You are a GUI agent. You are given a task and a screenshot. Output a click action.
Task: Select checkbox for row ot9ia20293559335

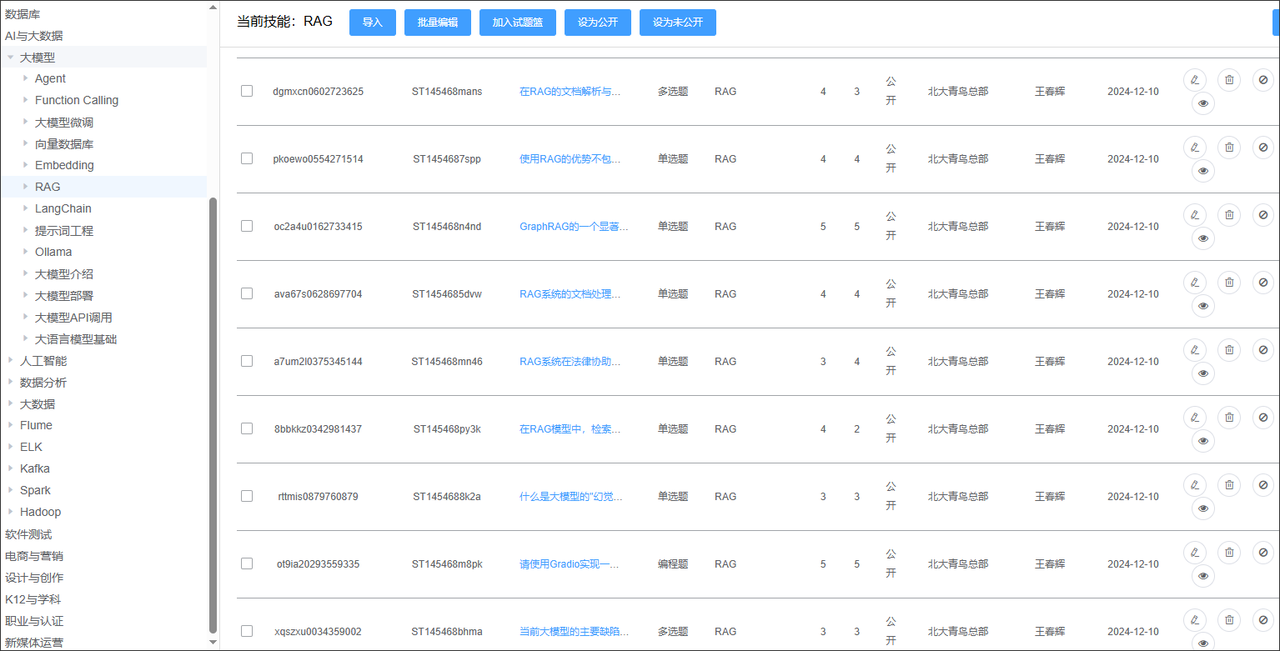tap(247, 564)
